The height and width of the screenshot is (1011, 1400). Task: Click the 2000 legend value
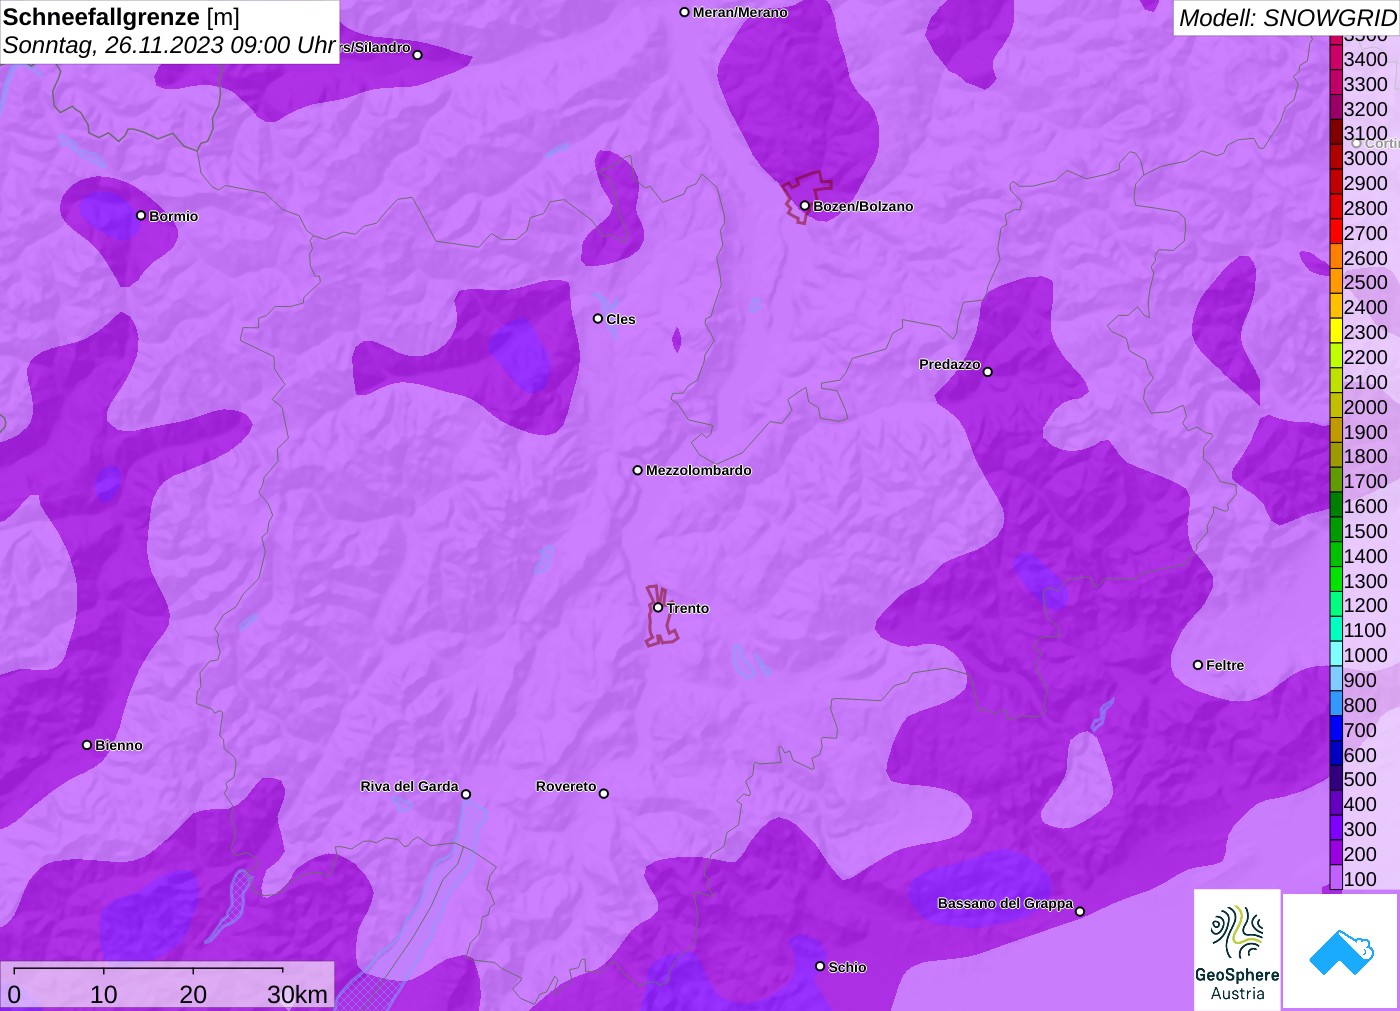click(1365, 407)
